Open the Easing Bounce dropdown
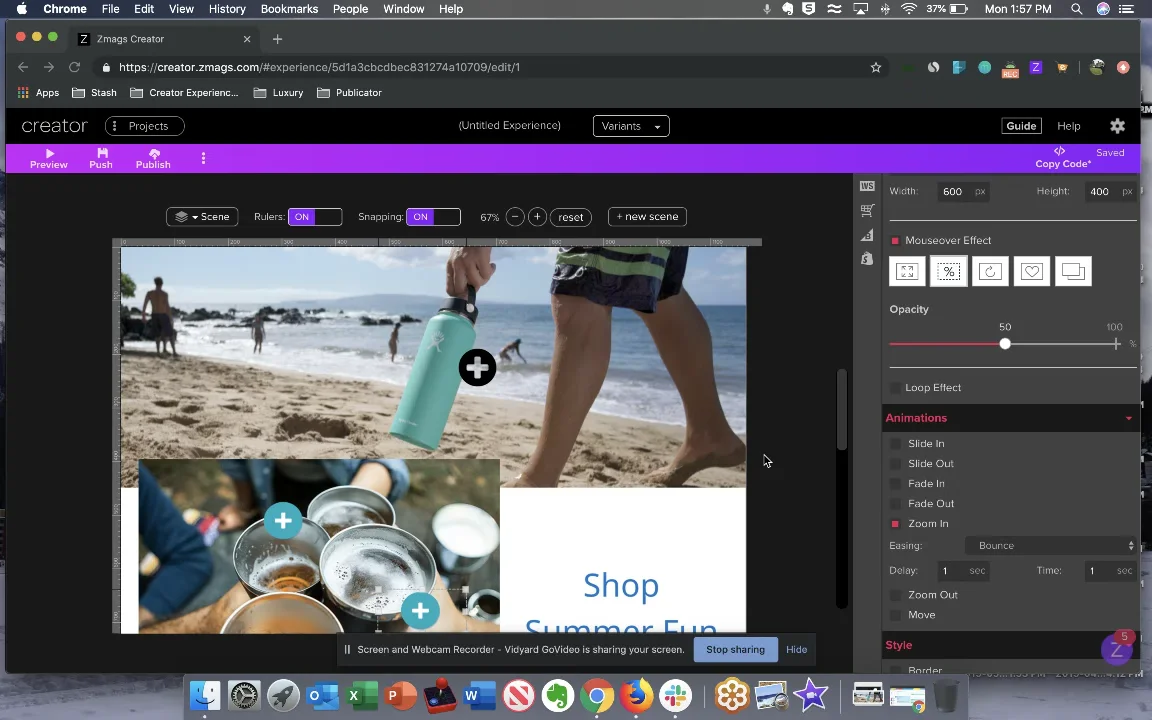The height and width of the screenshot is (720, 1152). [1051, 546]
